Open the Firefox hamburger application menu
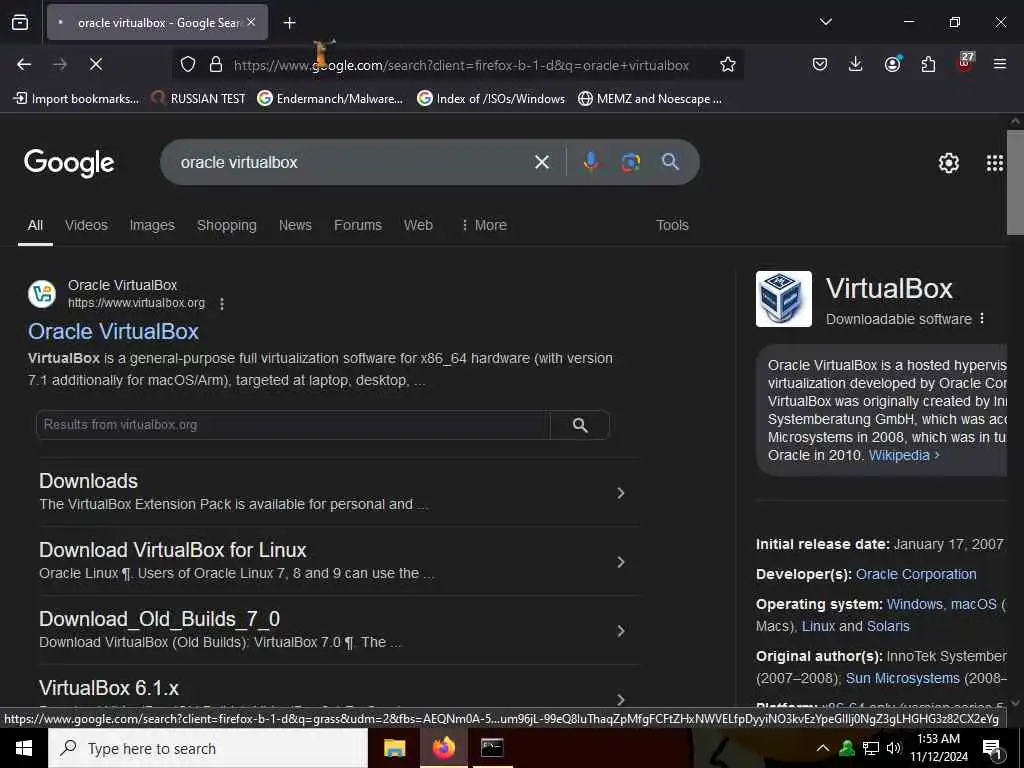Screen dimensions: 1024x768 point(1000,64)
